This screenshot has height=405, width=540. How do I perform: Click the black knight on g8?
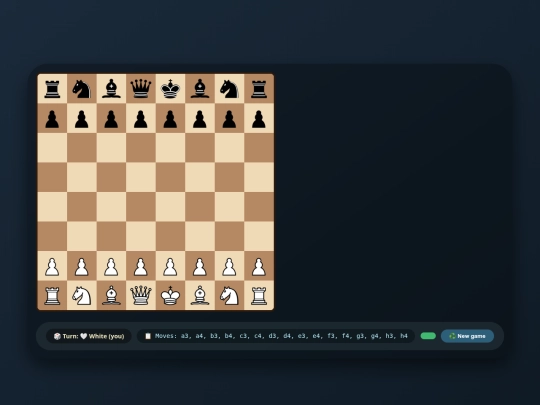coord(229,89)
